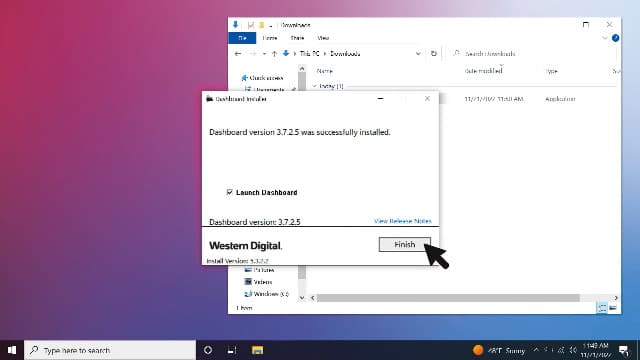
Task: Open Customize Quick Access Toolbar dropdown
Action: (271, 26)
